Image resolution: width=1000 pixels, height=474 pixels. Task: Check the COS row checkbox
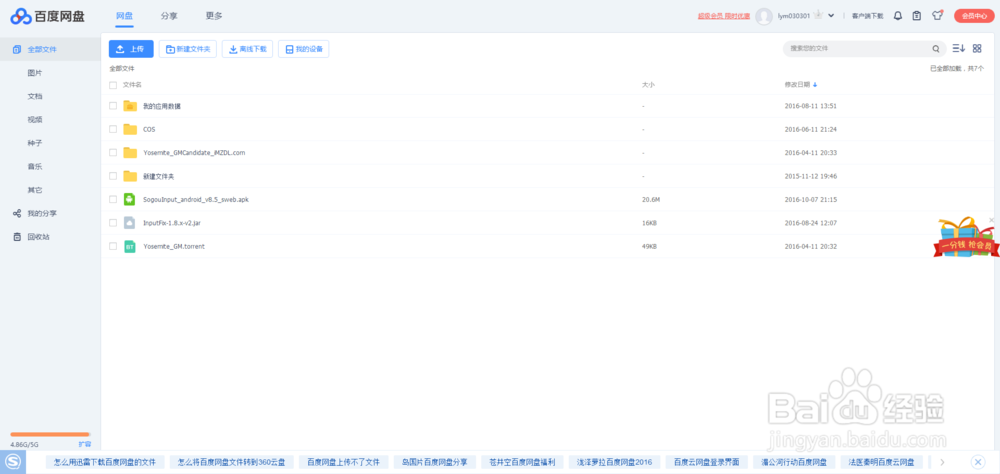click(113, 130)
